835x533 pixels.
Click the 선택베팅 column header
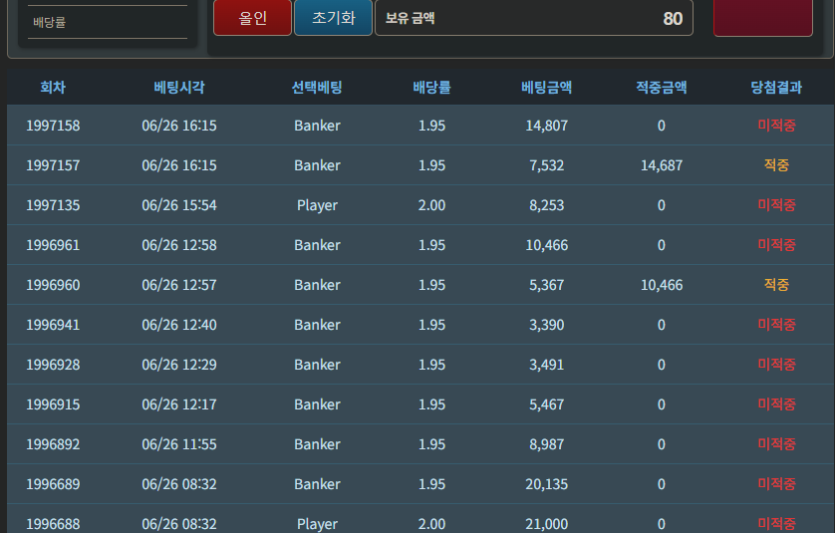(317, 87)
